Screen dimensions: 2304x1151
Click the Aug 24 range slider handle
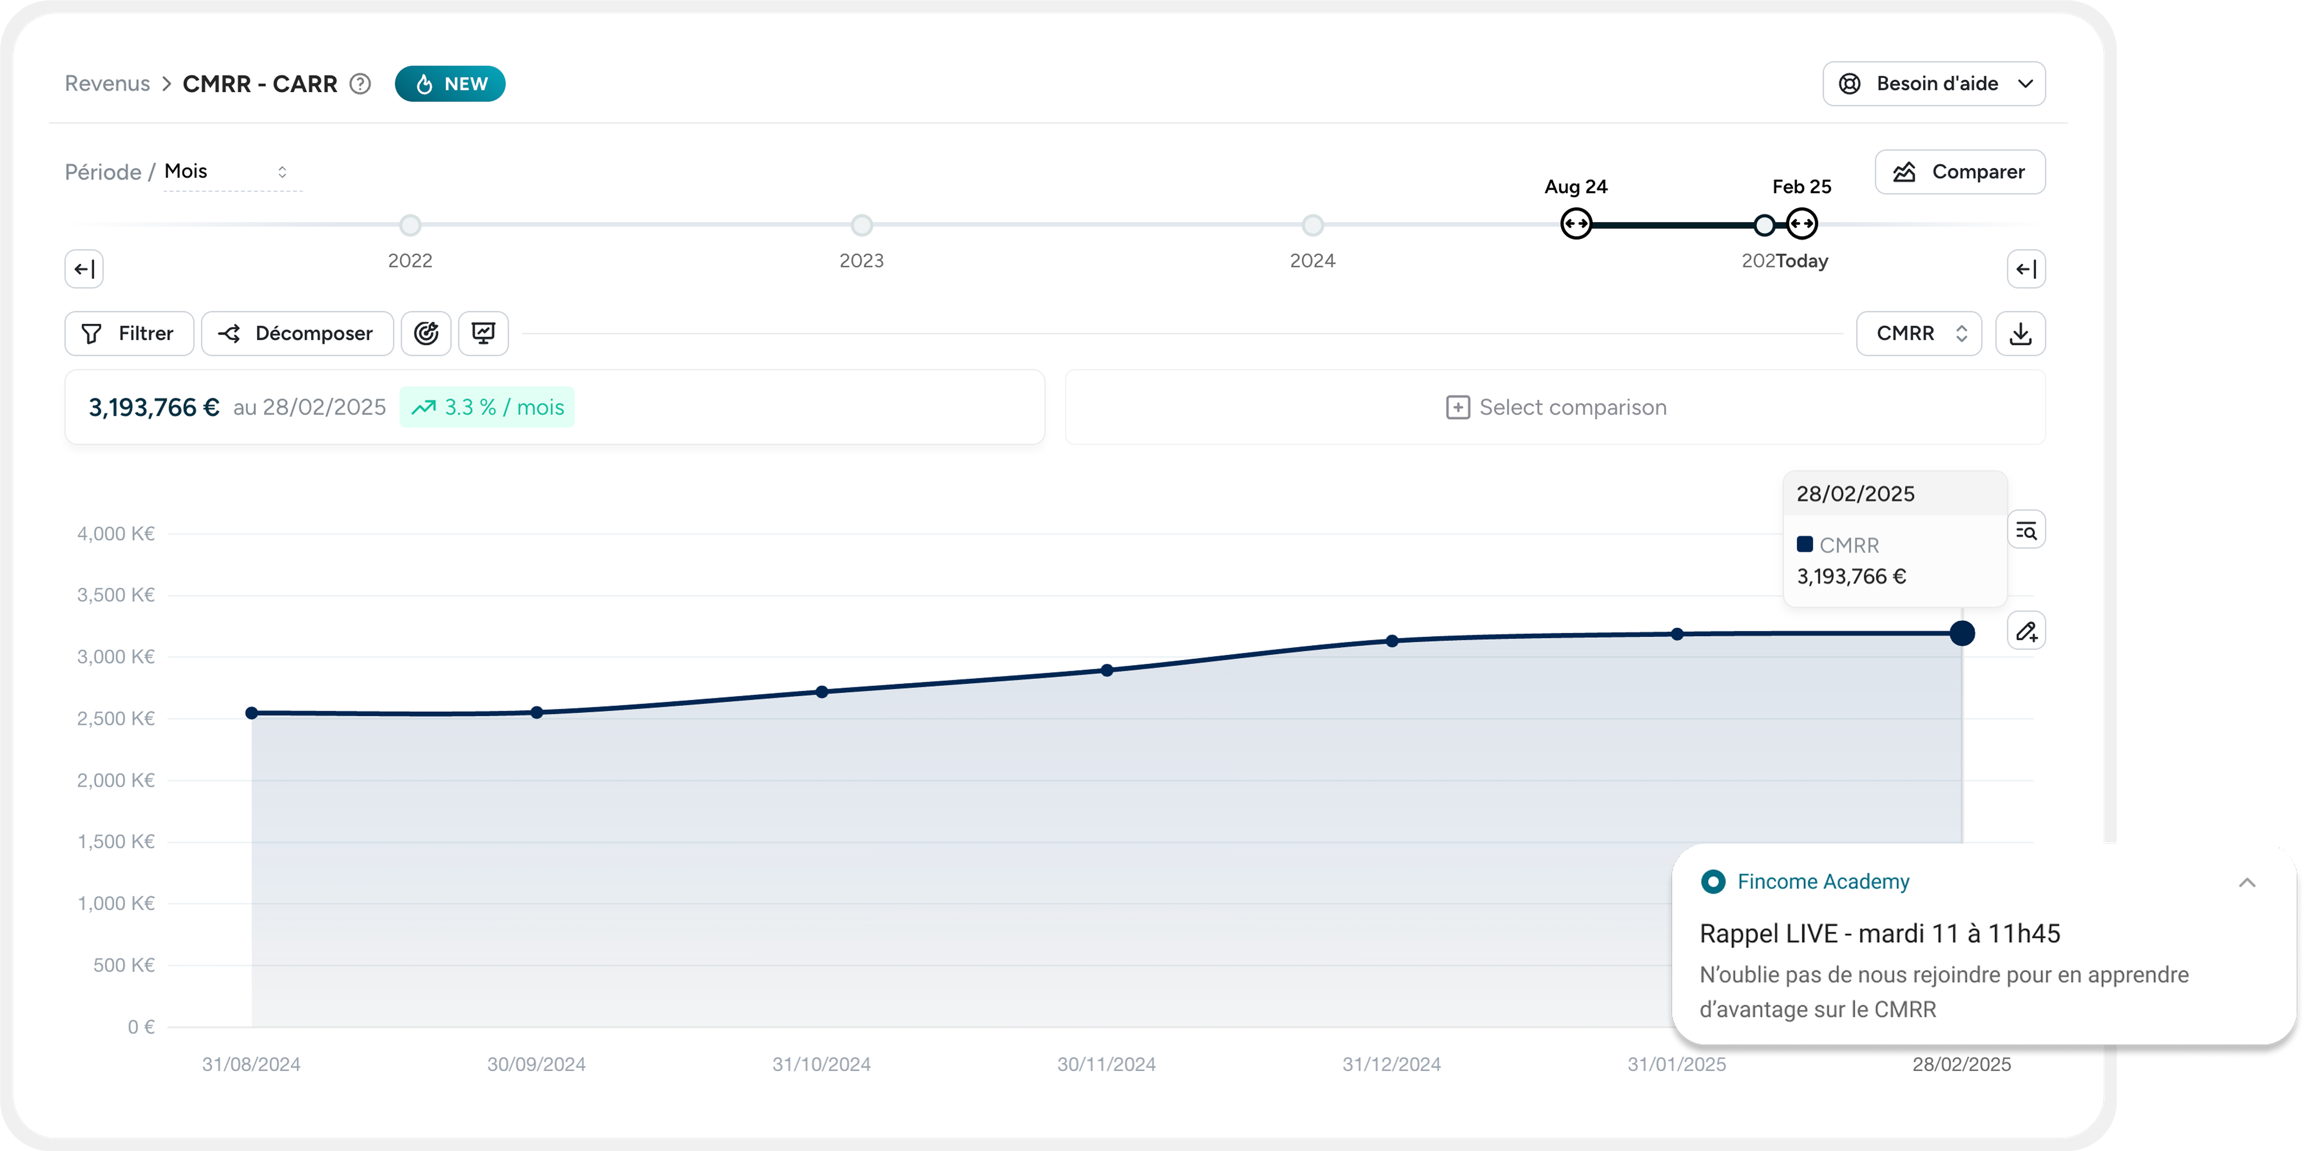point(1576,224)
